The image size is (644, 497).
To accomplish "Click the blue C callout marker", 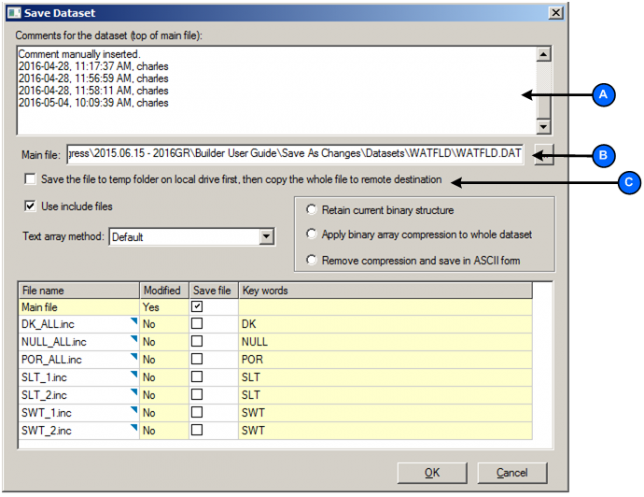I will click(629, 182).
